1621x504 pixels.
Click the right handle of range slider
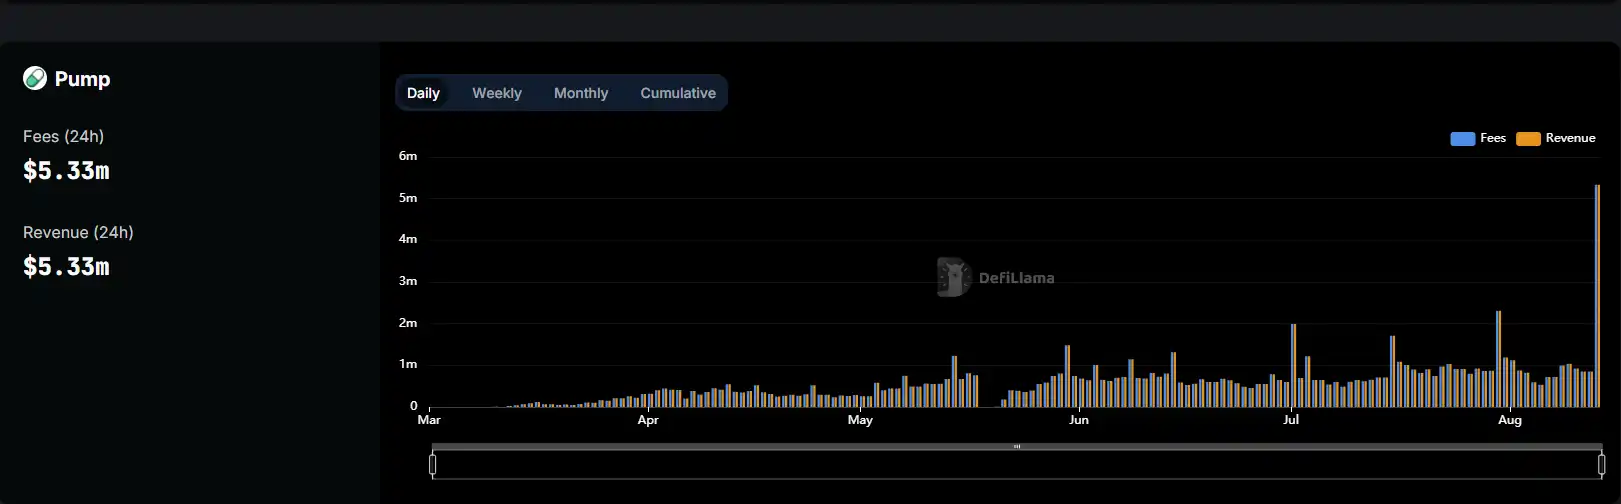click(x=1601, y=464)
